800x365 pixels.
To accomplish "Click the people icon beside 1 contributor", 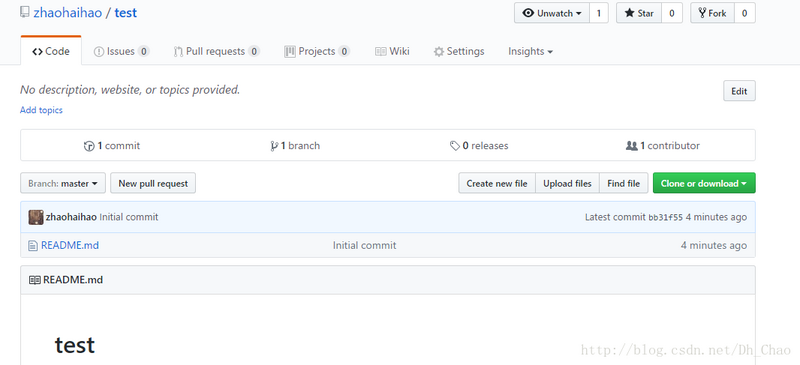I will coord(632,145).
